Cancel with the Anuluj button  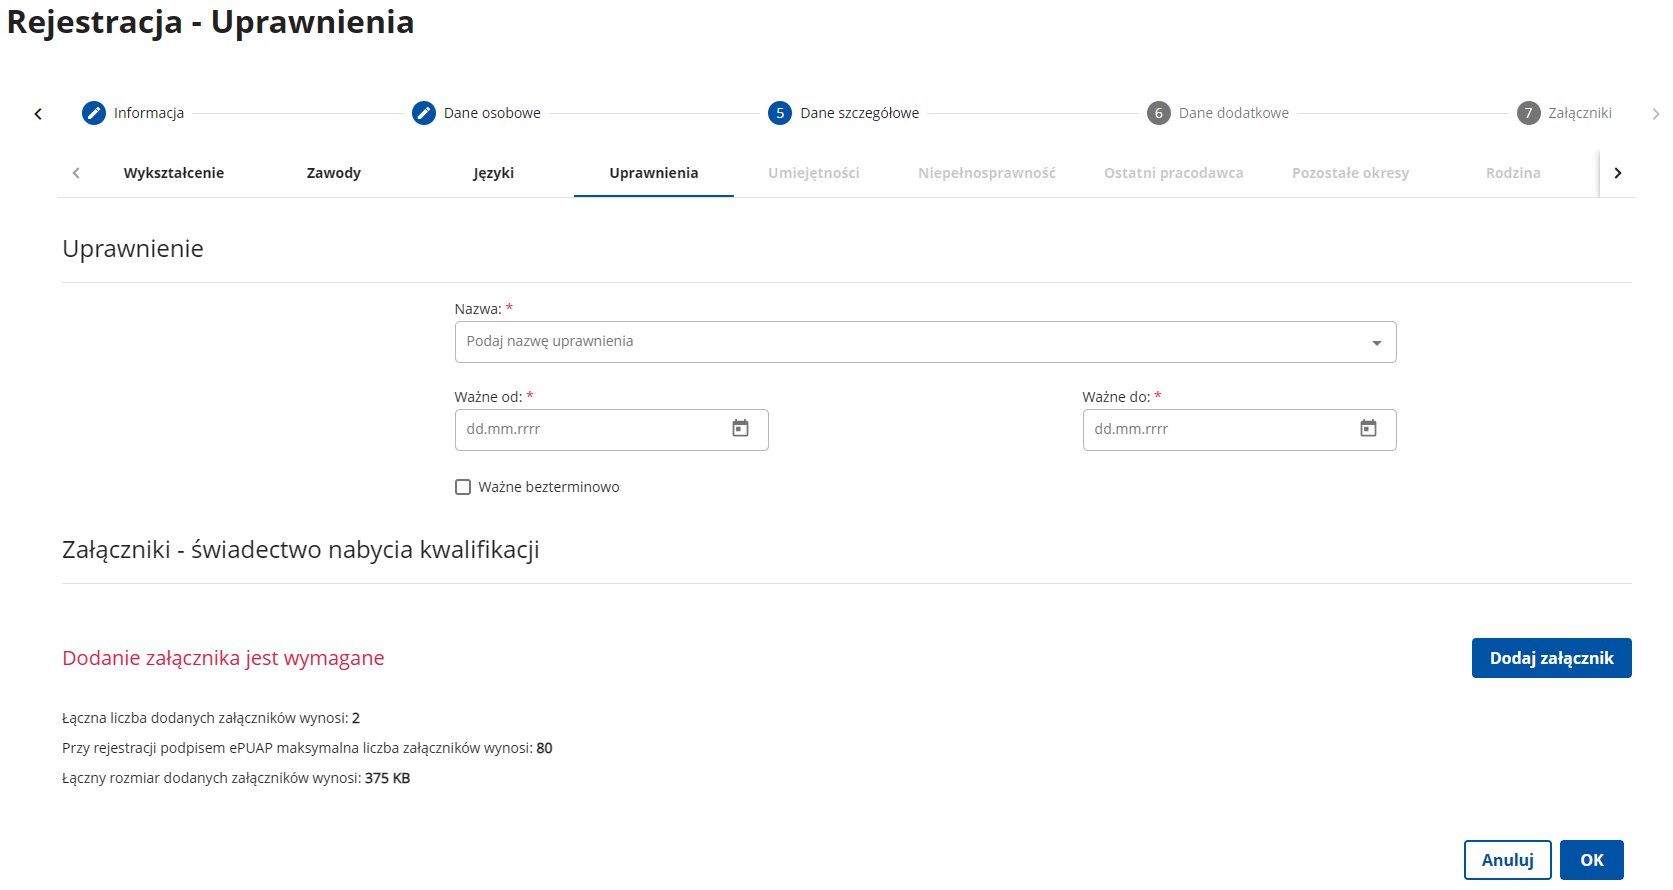[1508, 860]
